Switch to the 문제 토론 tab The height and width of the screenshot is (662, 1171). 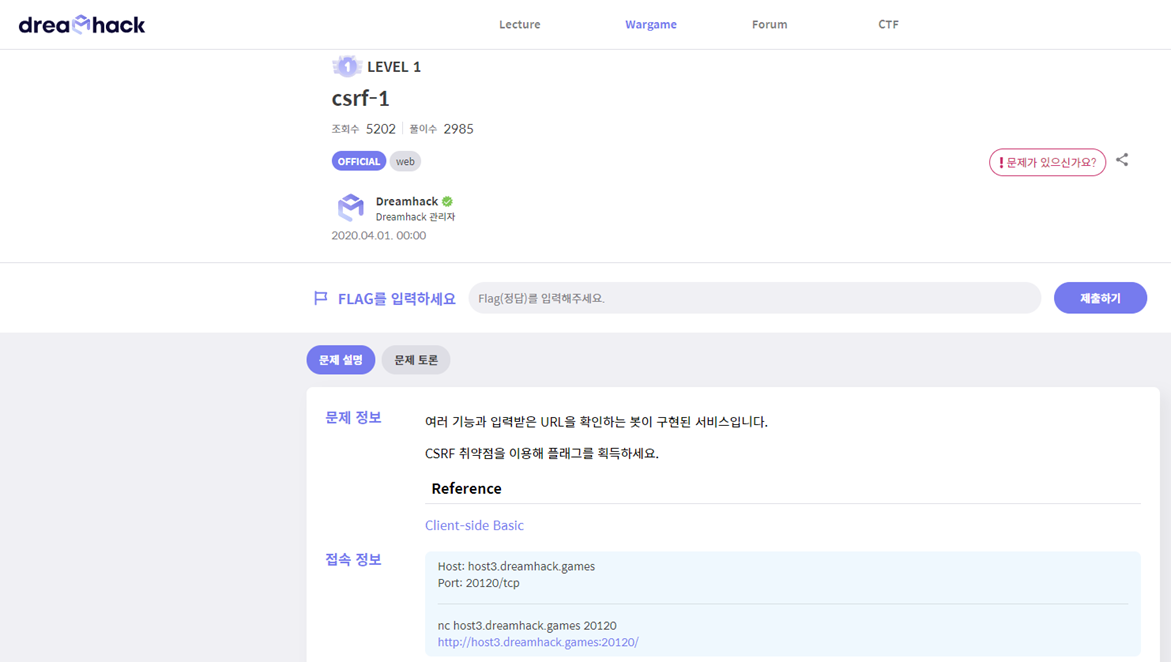click(x=416, y=359)
